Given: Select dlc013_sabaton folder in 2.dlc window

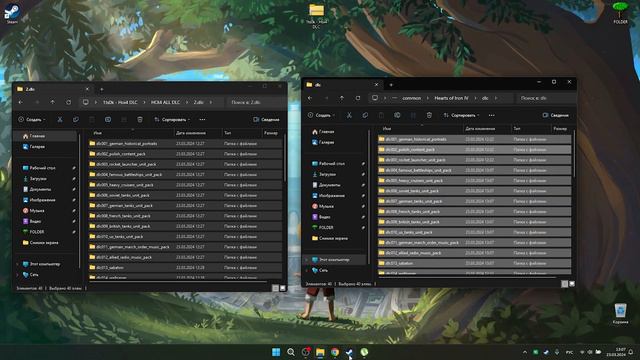Looking at the screenshot, I should (185, 268).
